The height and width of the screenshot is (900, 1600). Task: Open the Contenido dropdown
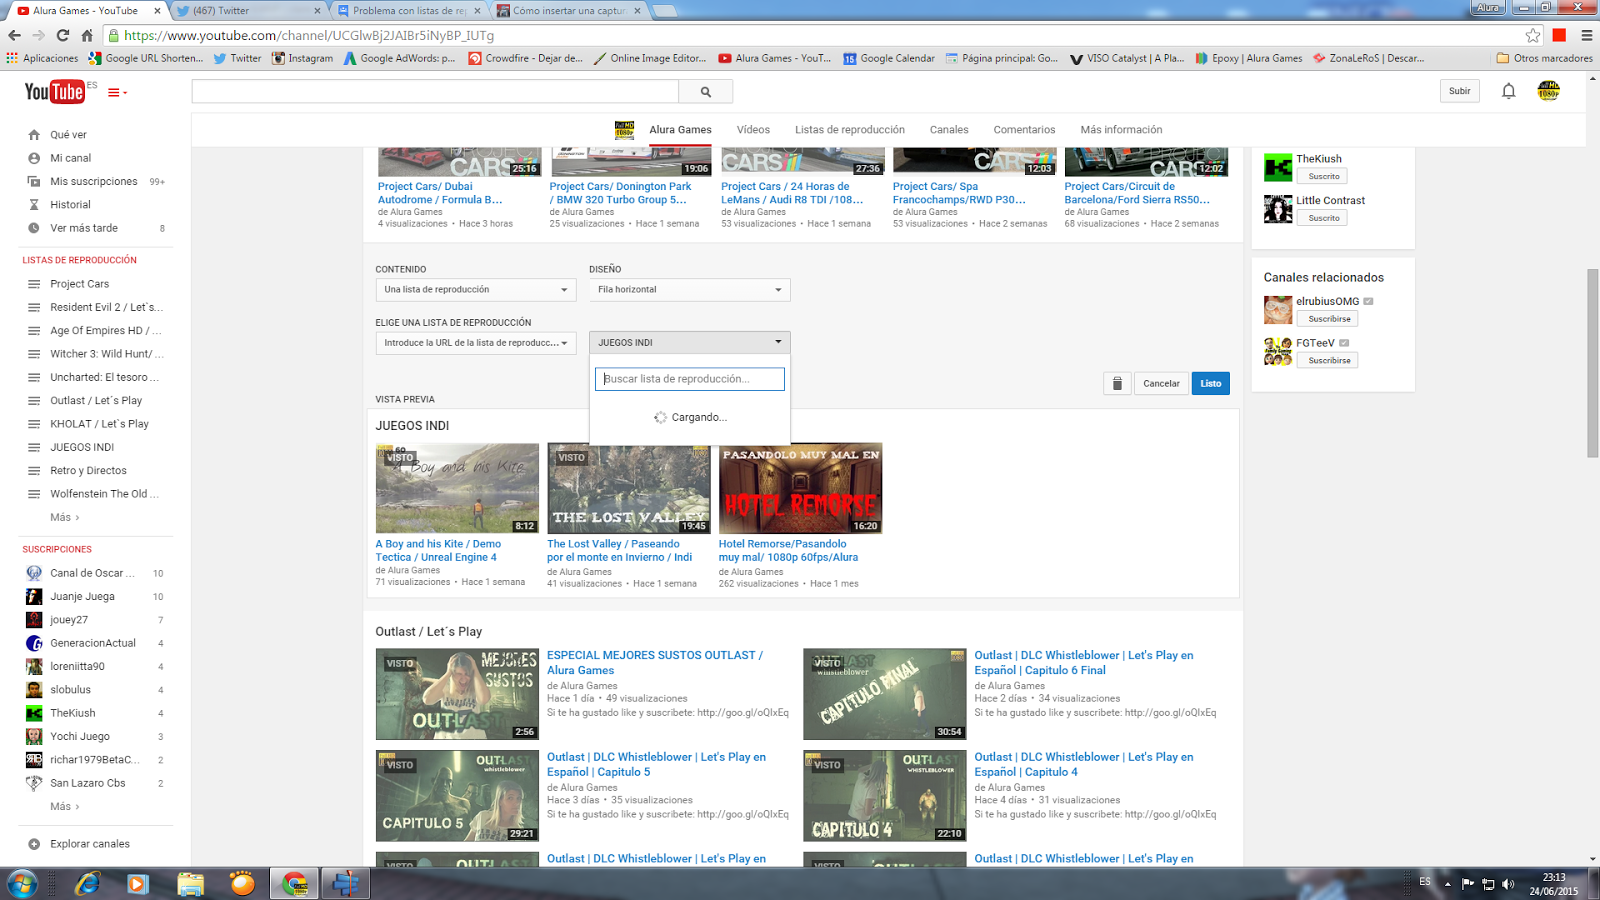476,290
